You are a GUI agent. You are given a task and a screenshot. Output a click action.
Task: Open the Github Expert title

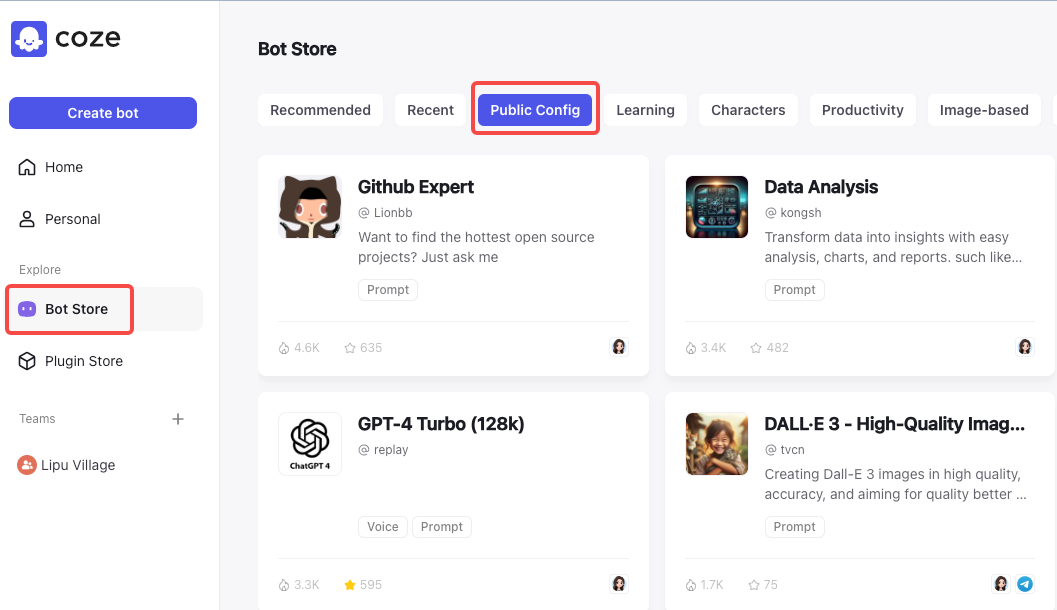(416, 187)
